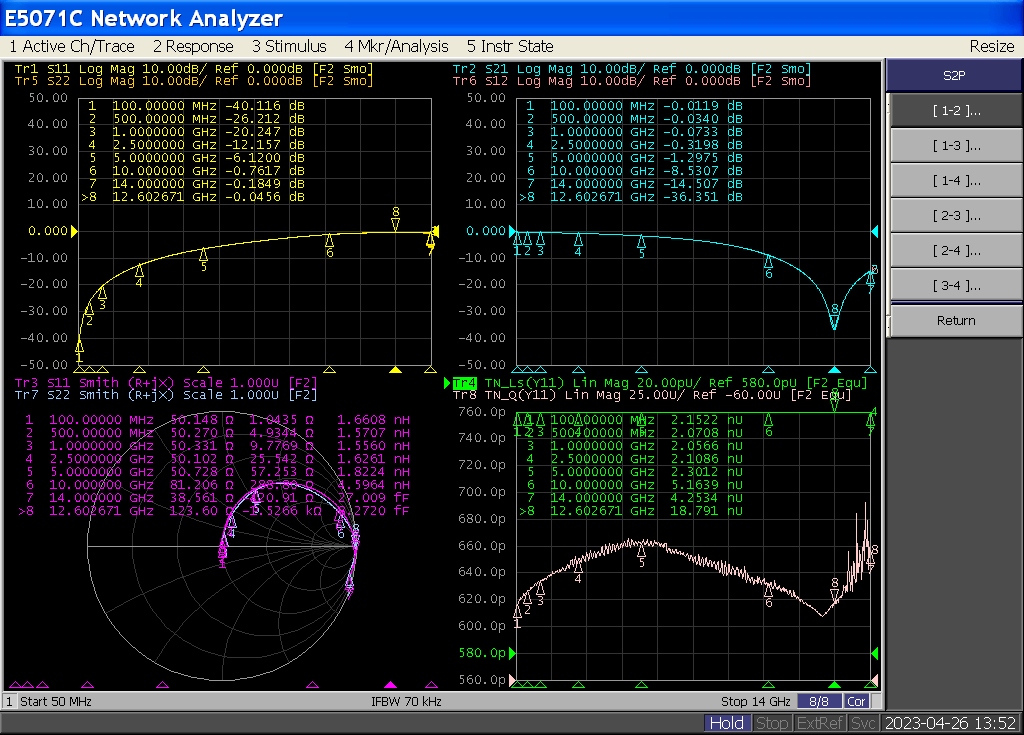Open the Active Ch/Trace menu
Viewport: 1024px width, 735px height.
(x=72, y=46)
